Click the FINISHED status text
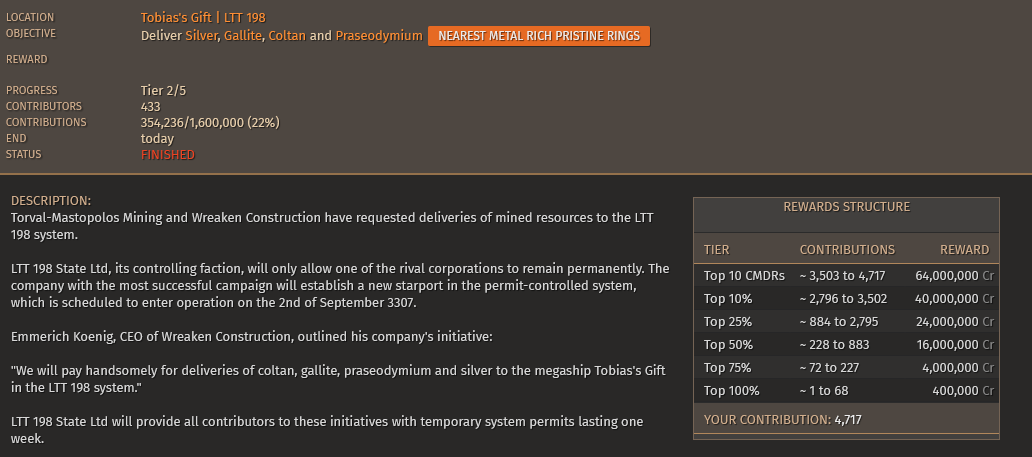The height and width of the screenshot is (457, 1032). coord(168,155)
